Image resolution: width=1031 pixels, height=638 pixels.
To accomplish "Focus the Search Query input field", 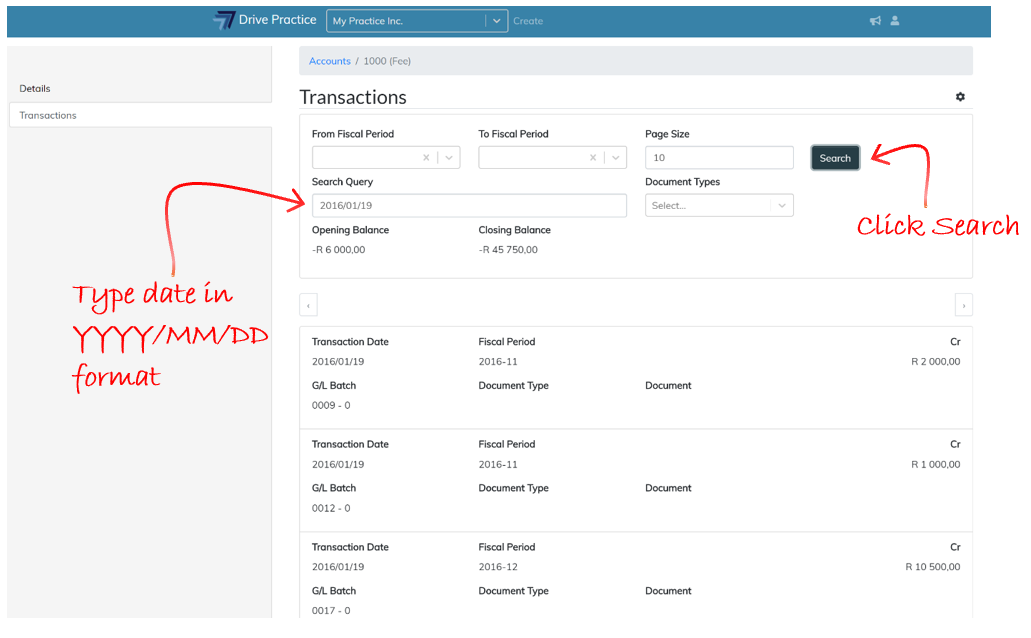I will (x=468, y=206).
